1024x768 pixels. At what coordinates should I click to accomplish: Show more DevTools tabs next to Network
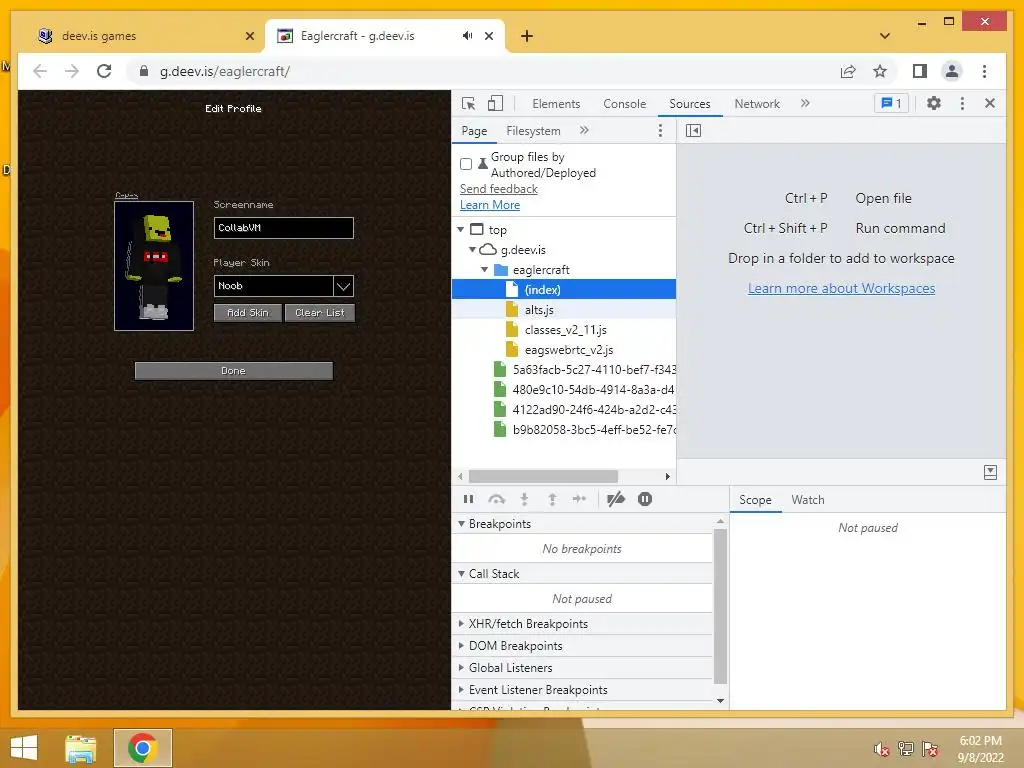tap(805, 103)
